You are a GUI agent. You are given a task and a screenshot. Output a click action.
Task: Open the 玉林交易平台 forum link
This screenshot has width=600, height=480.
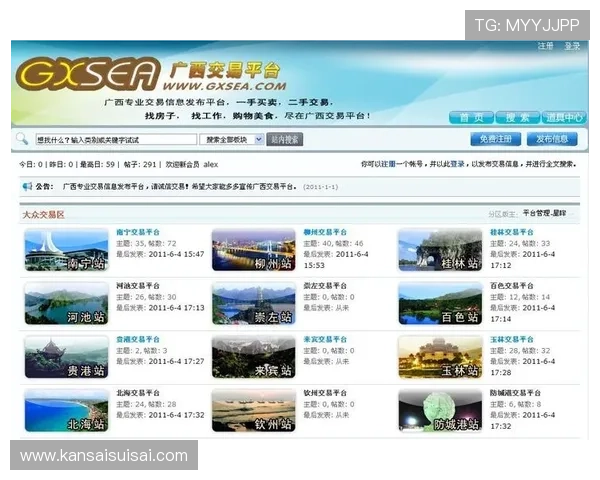[x=512, y=339]
